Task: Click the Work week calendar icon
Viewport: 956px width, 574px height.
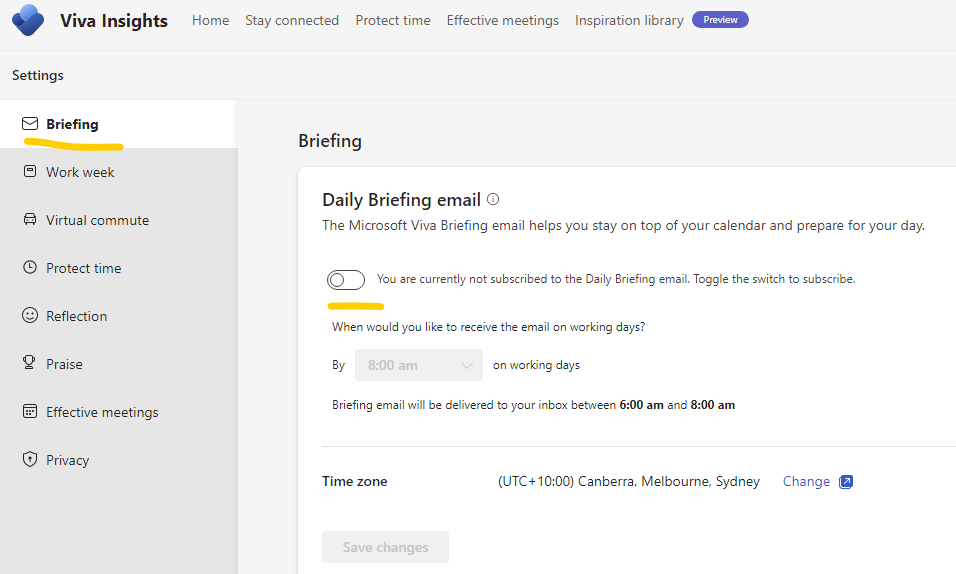Action: (30, 172)
